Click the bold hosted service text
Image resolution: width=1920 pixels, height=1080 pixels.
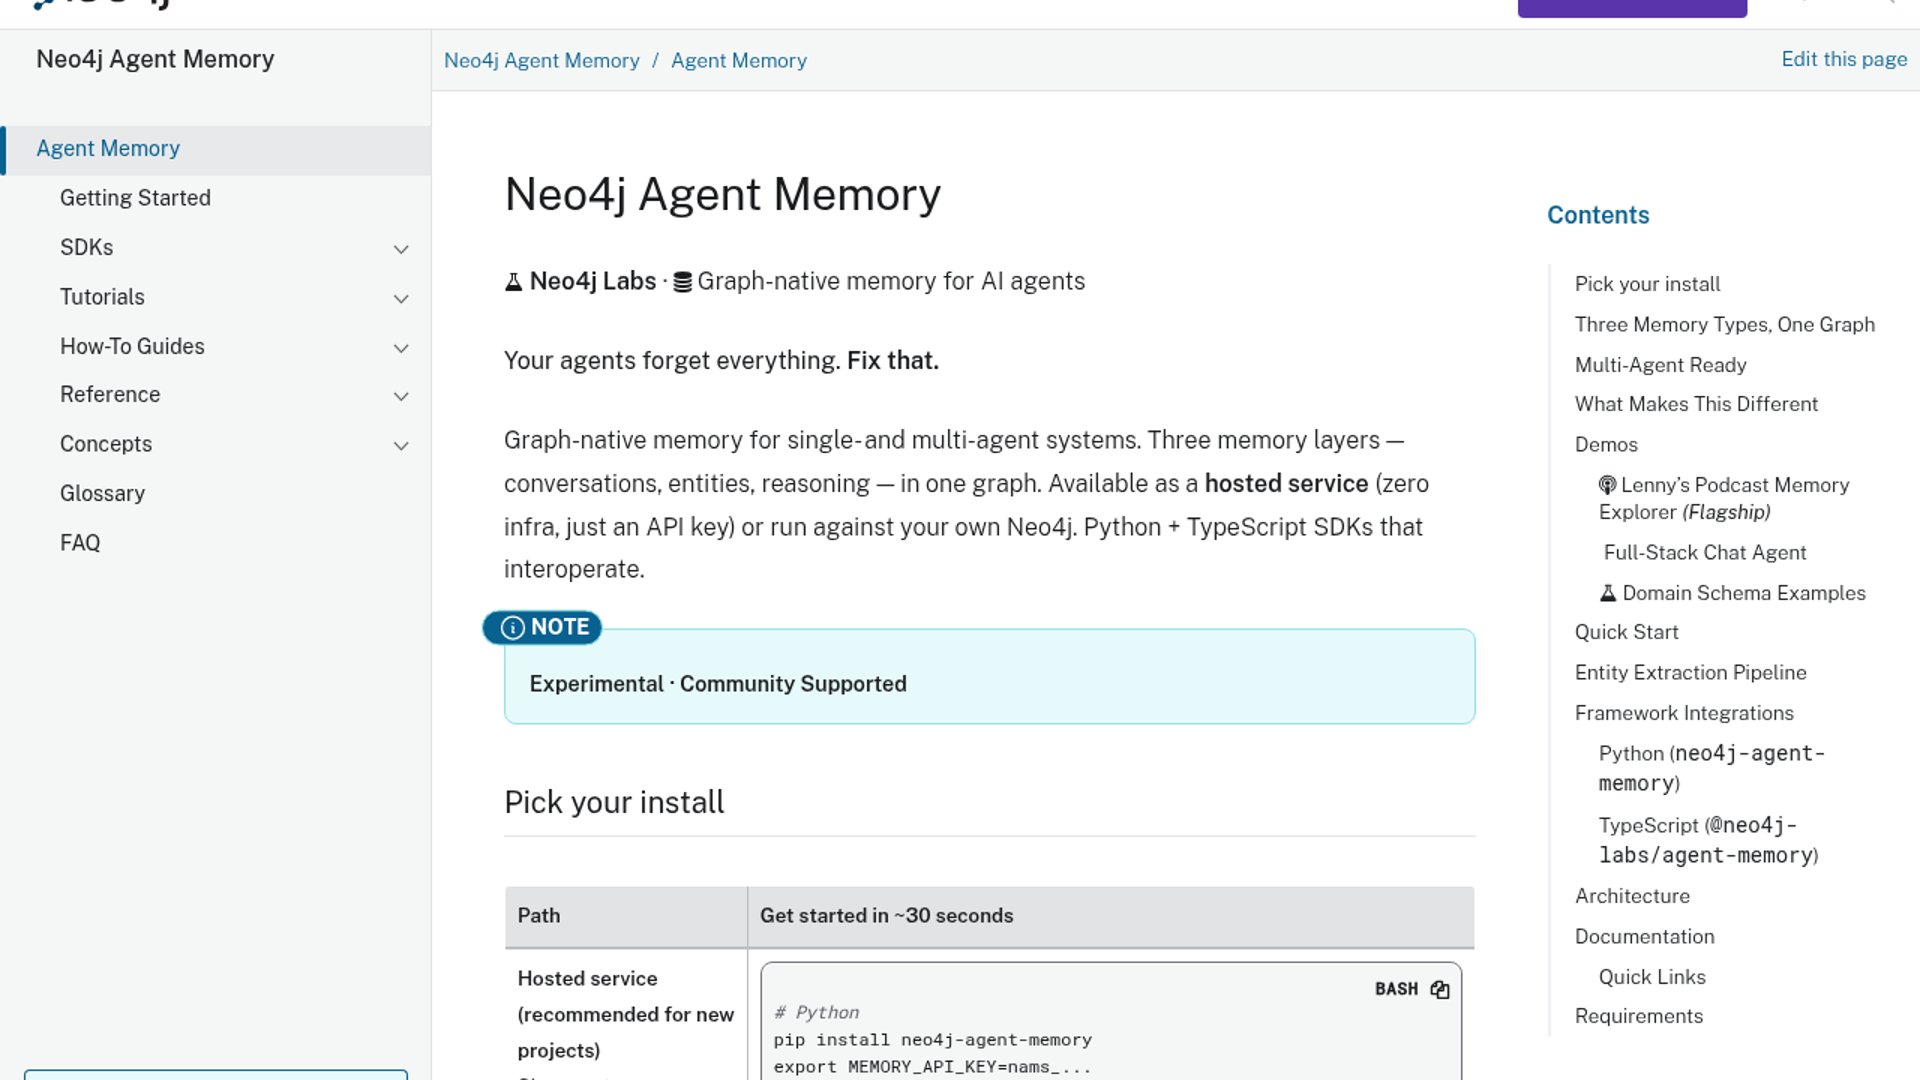coord(1286,484)
